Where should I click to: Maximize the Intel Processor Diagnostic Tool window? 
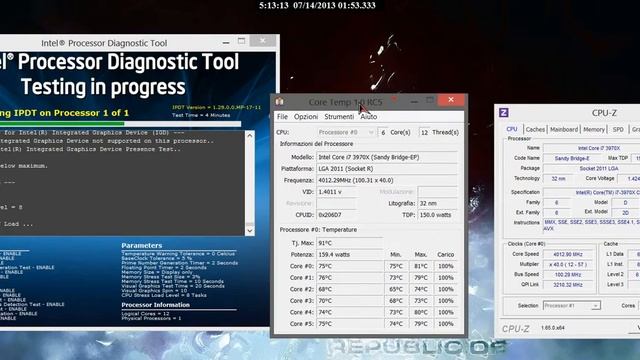click(242, 41)
